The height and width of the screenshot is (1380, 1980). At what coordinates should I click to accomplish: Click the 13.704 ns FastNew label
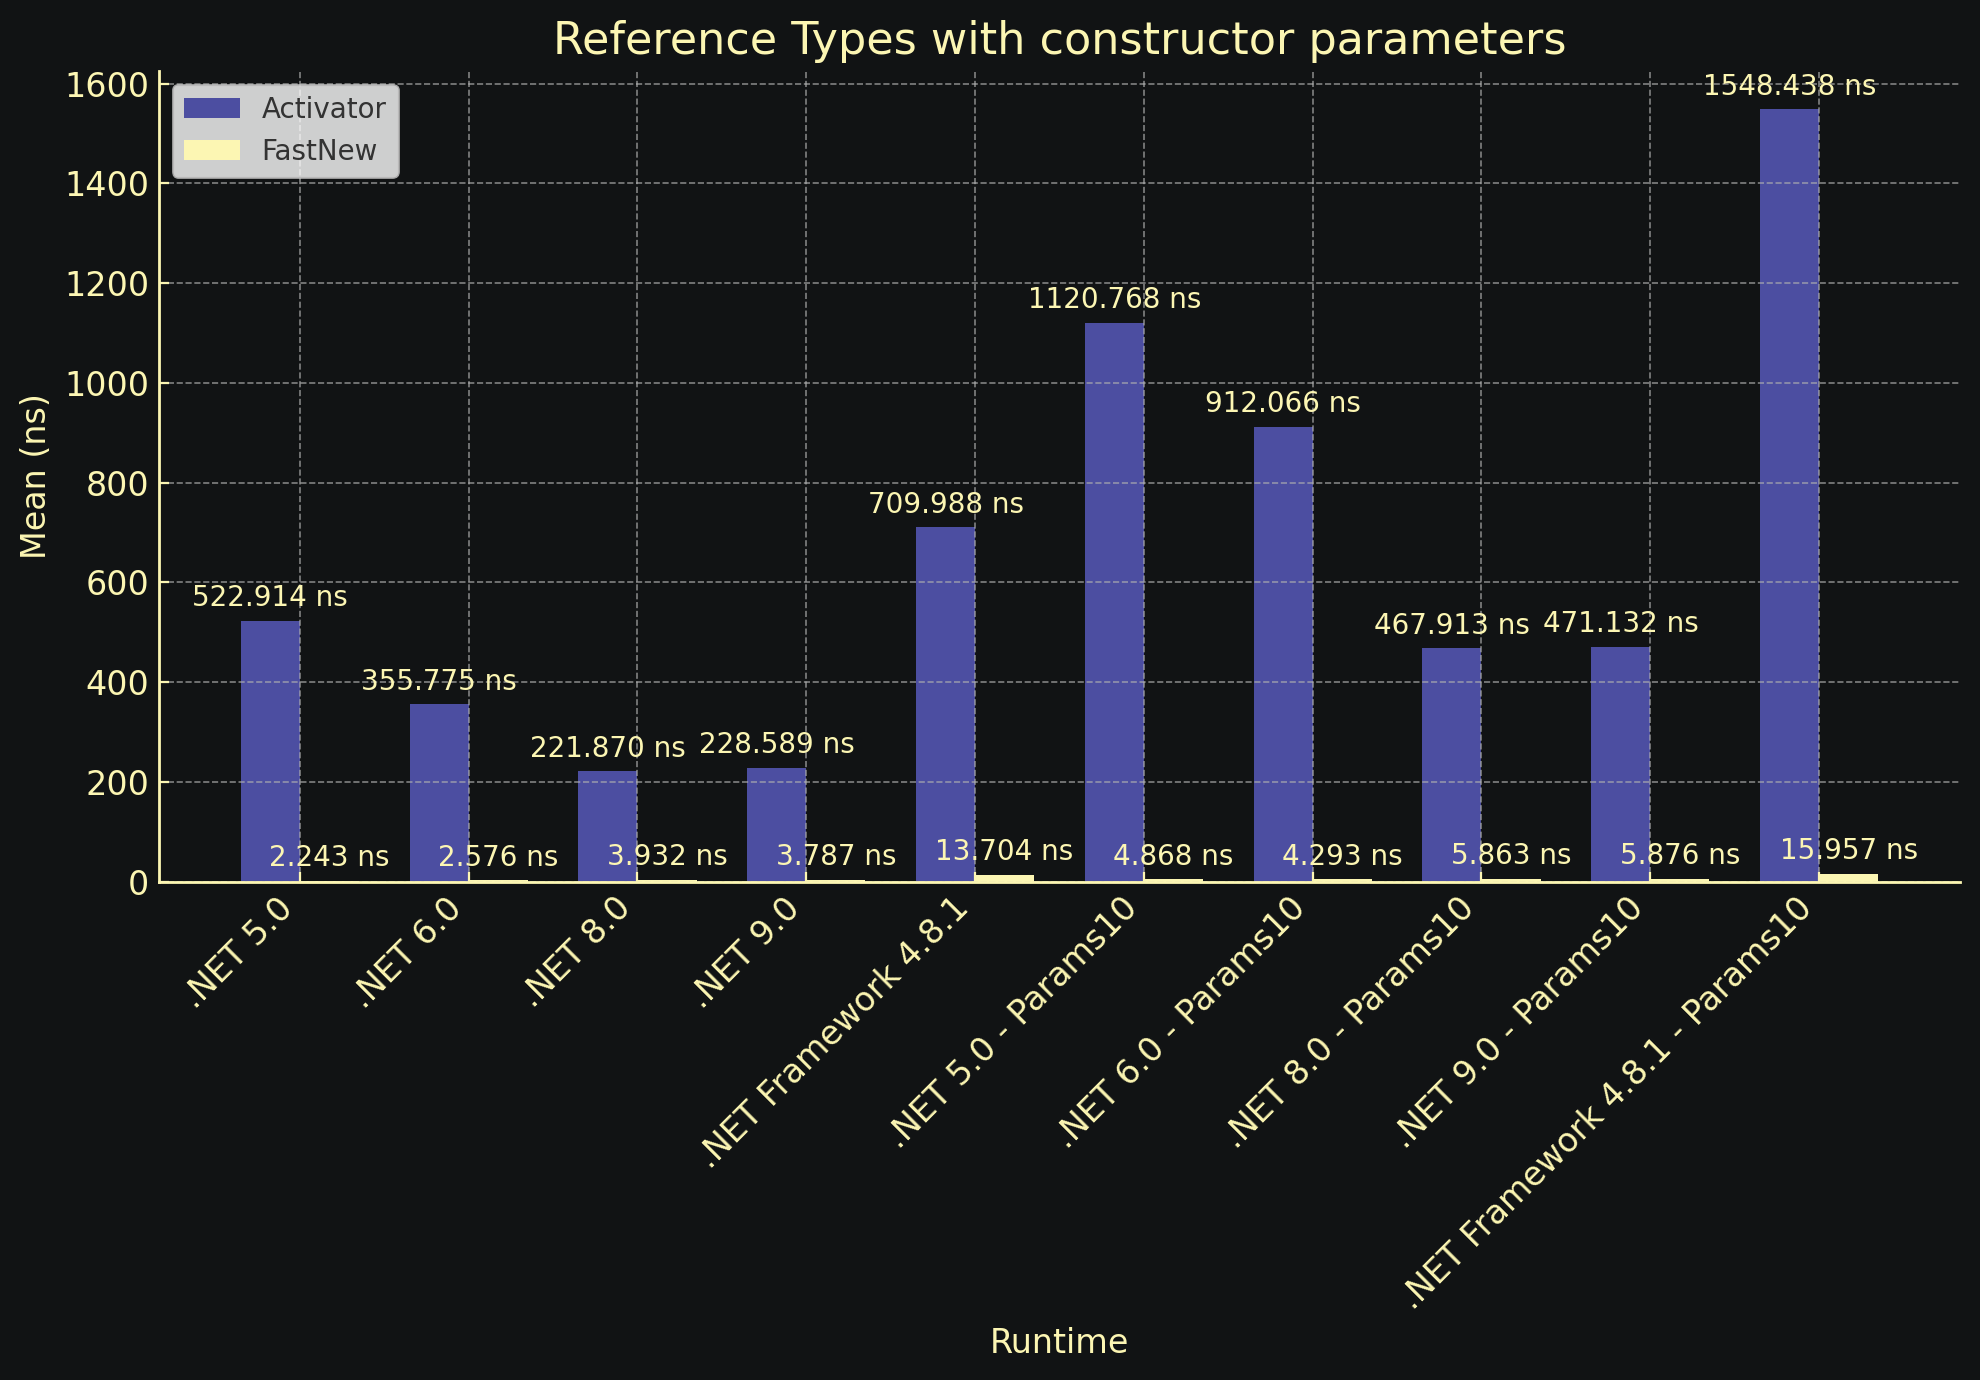1004,851
